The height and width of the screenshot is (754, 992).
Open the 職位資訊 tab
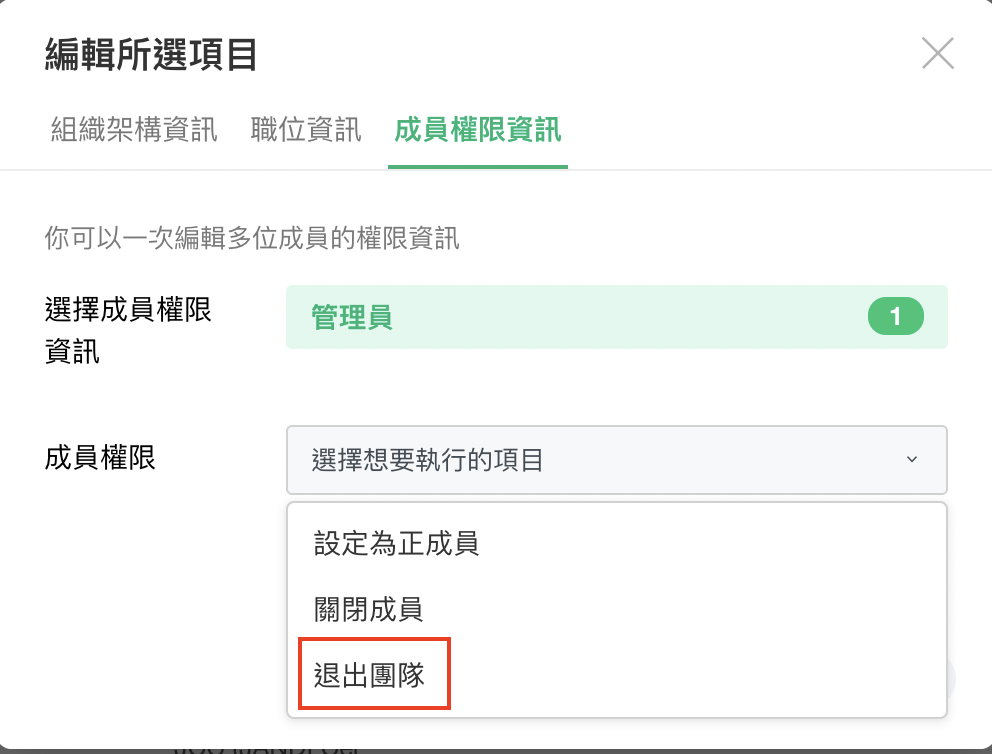click(306, 130)
